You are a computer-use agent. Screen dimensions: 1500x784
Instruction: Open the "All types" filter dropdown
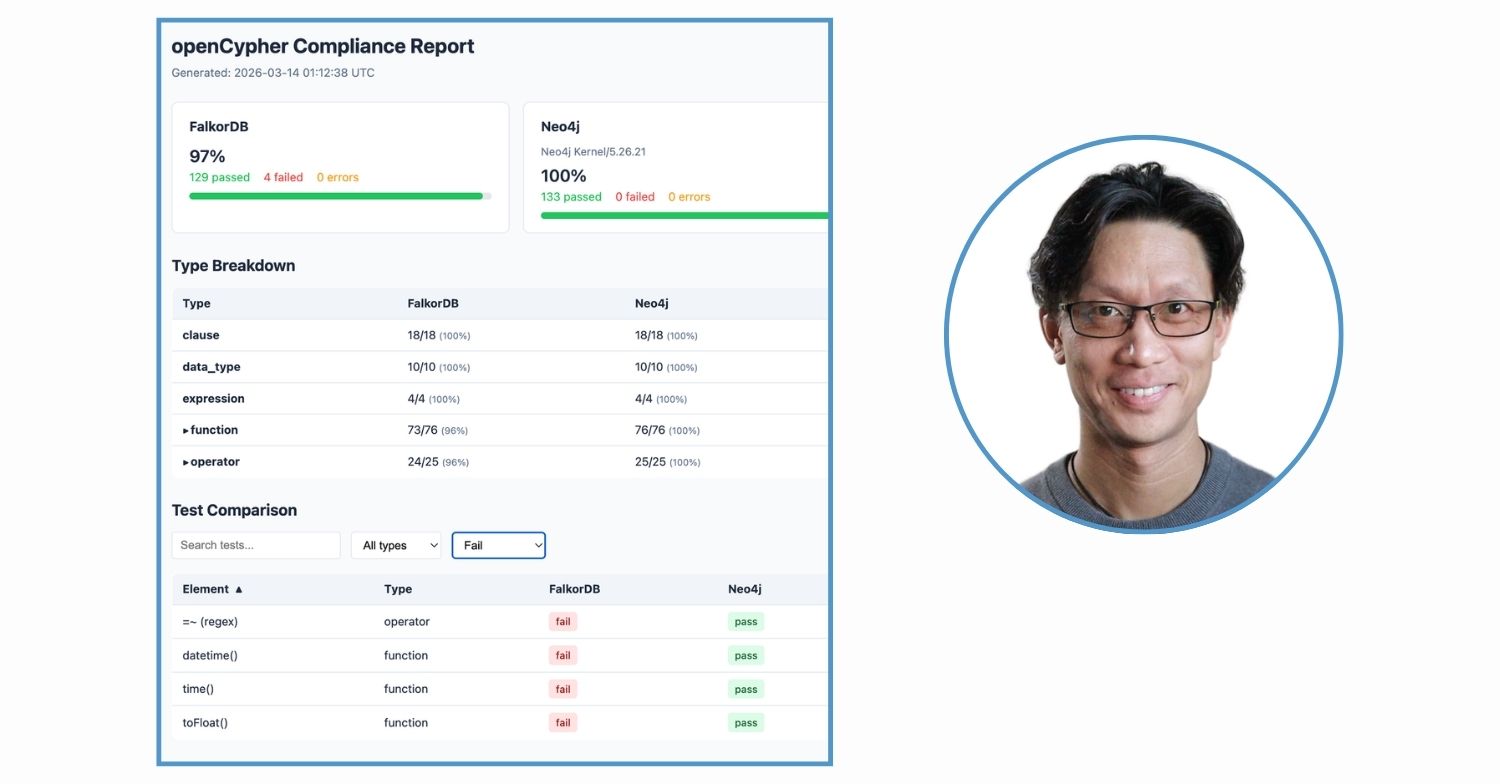[x=395, y=545]
